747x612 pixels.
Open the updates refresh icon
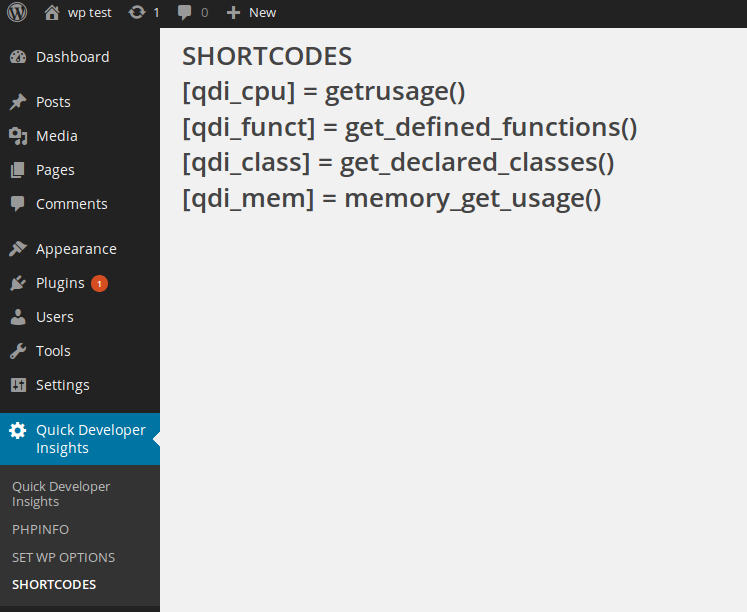137,12
